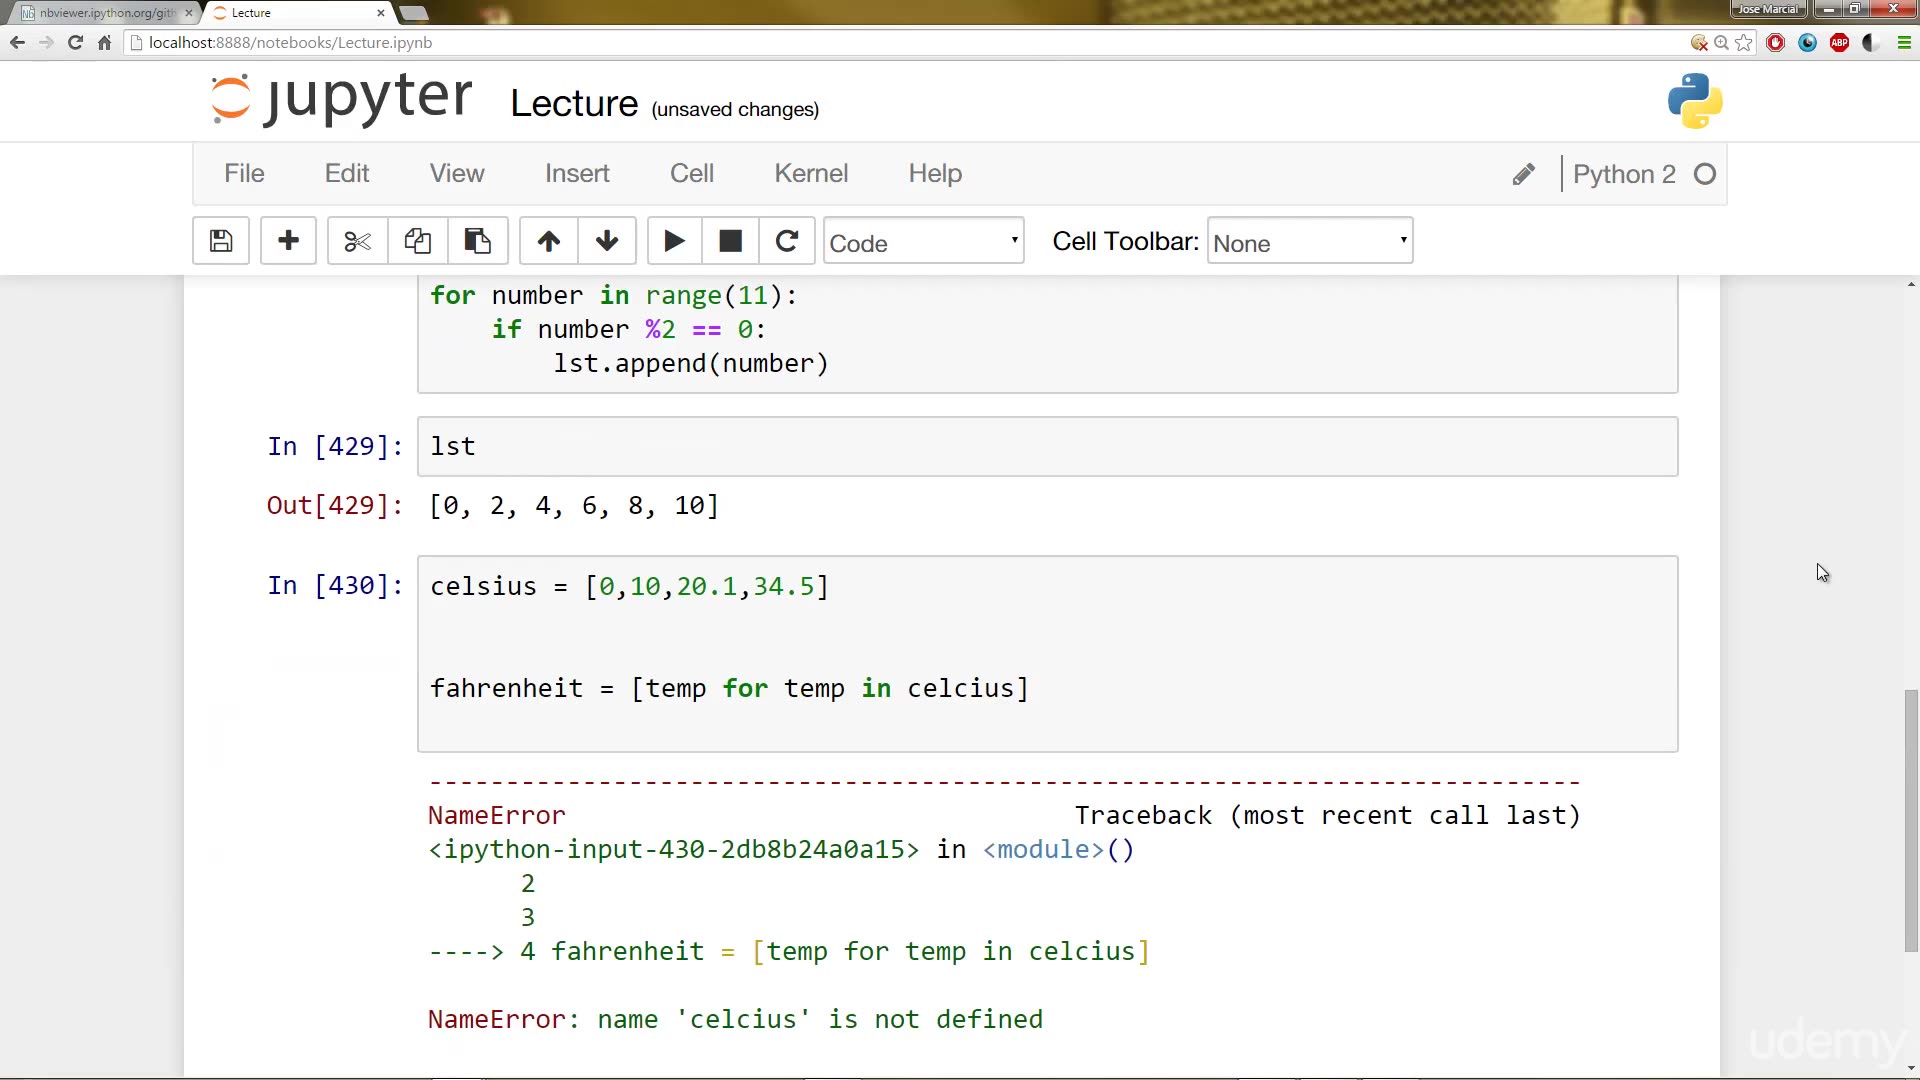Click inside the browser address bar
The height and width of the screenshot is (1080, 1920).
pyautogui.click(x=600, y=42)
